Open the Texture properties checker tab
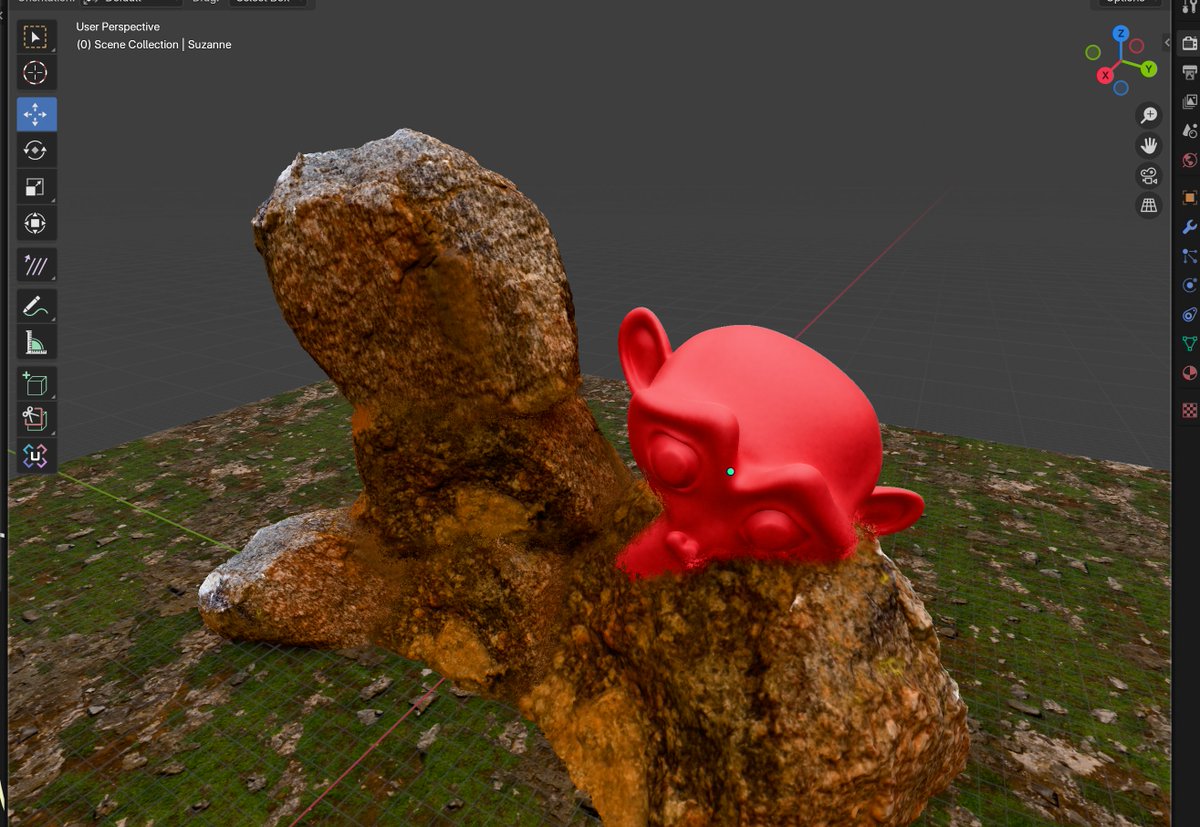The image size is (1200, 827). tap(1189, 409)
